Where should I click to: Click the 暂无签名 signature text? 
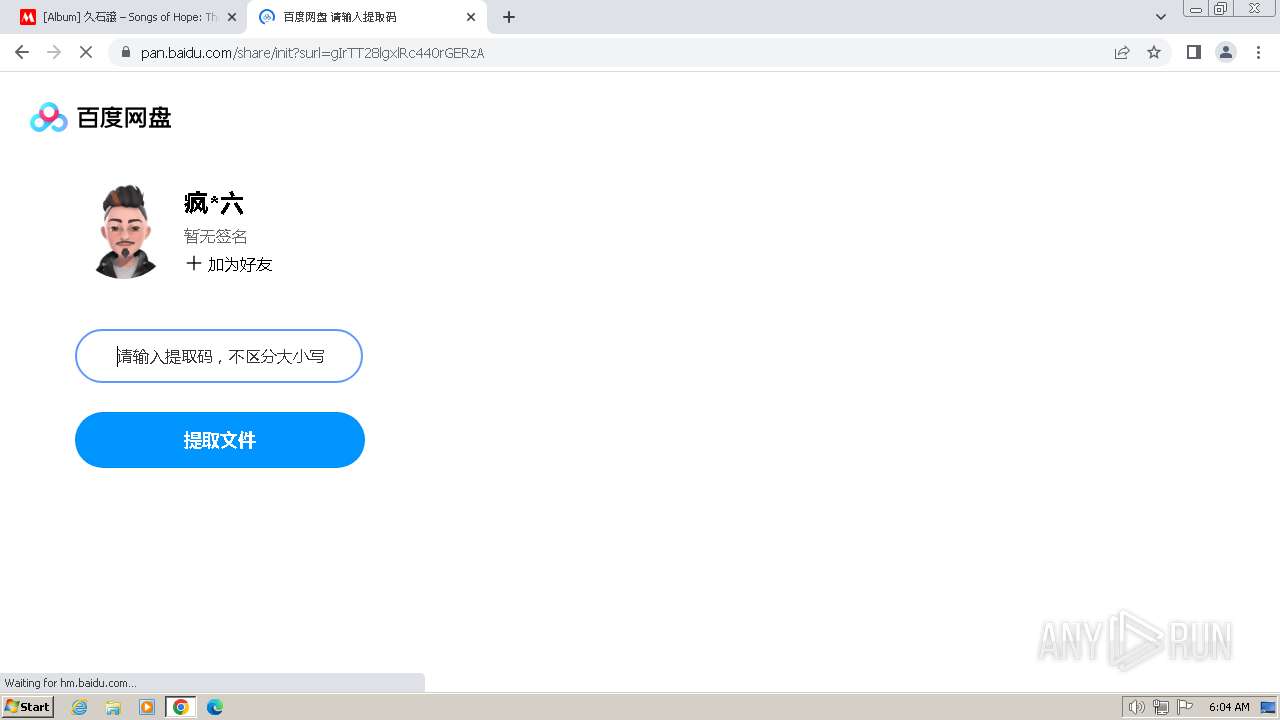[216, 236]
